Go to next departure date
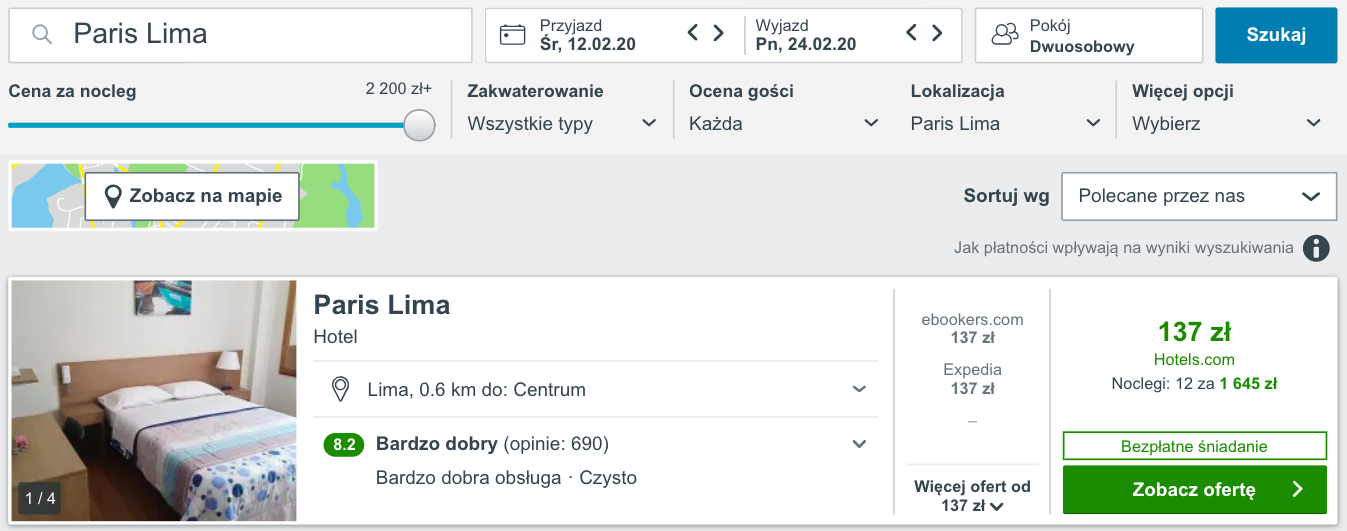Image resolution: width=1347 pixels, height=531 pixels. 937,33
